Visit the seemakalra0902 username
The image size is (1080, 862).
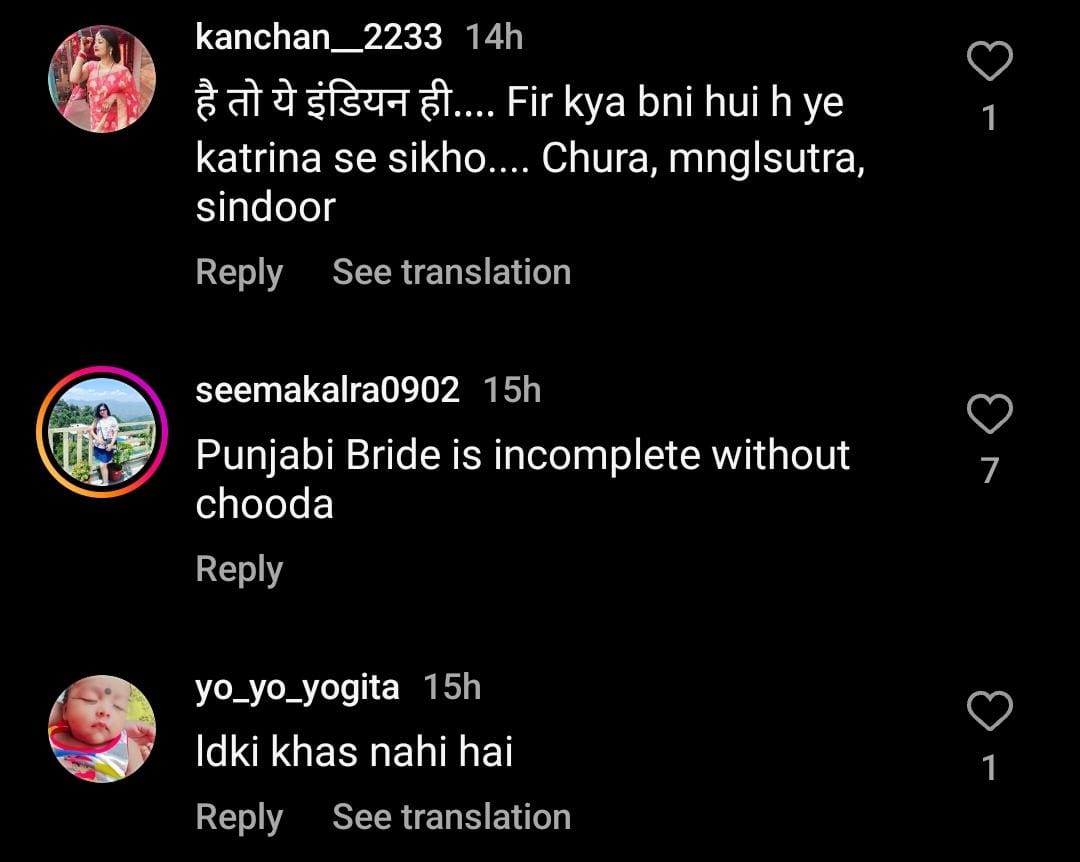(x=327, y=390)
